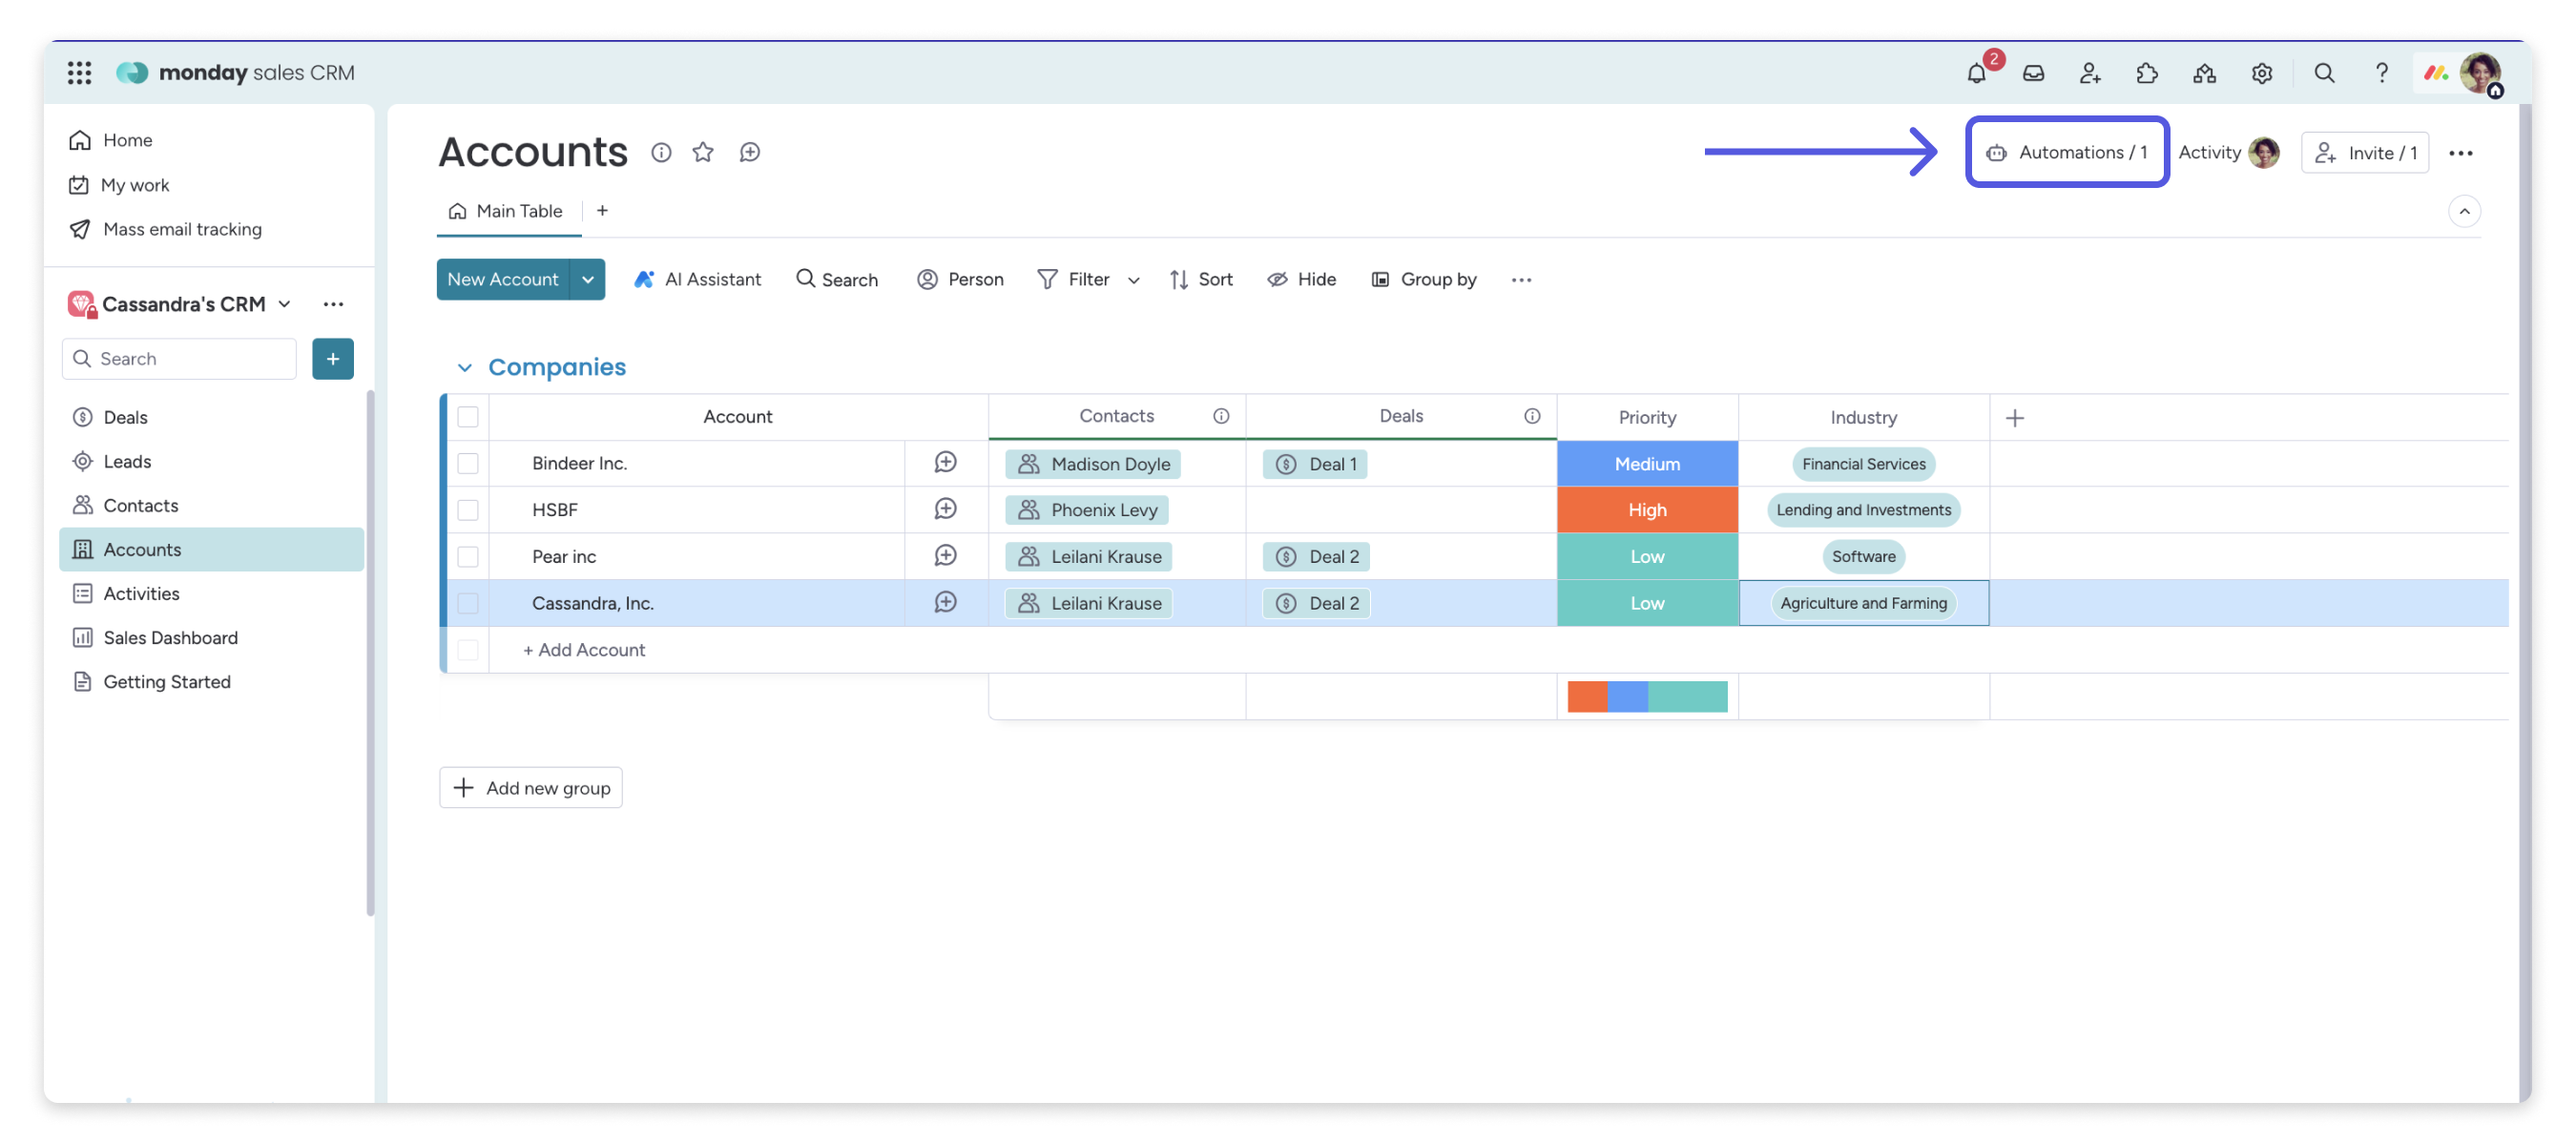
Task: Add Accounts board to favorites star
Action: coord(703,152)
